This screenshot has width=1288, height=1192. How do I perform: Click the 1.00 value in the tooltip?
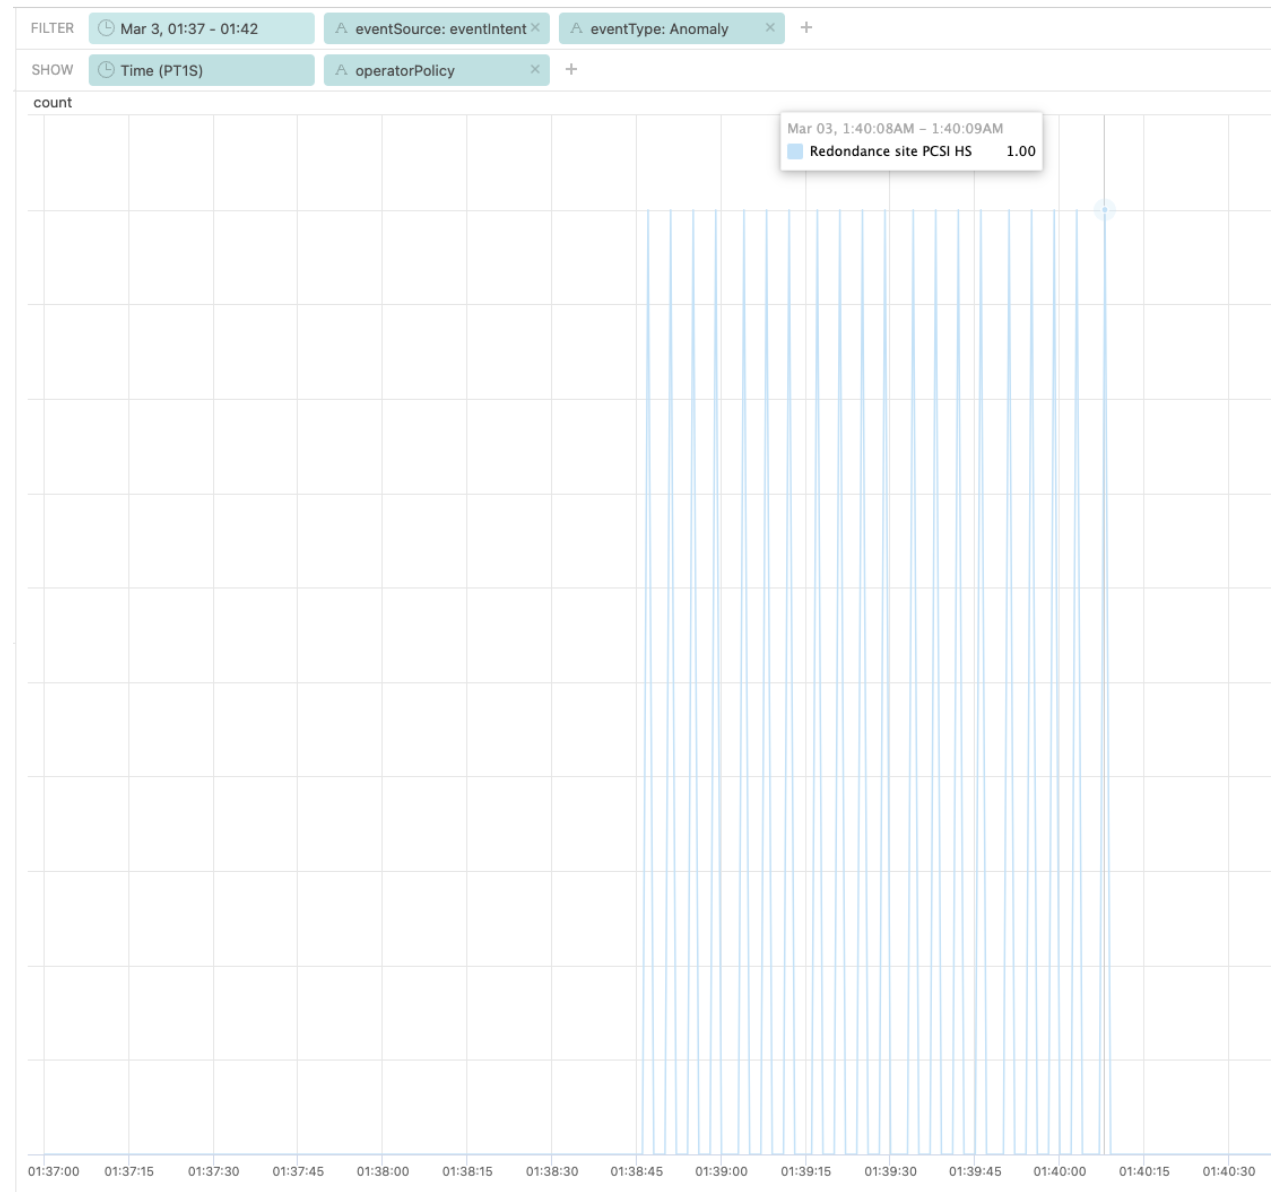1021,151
